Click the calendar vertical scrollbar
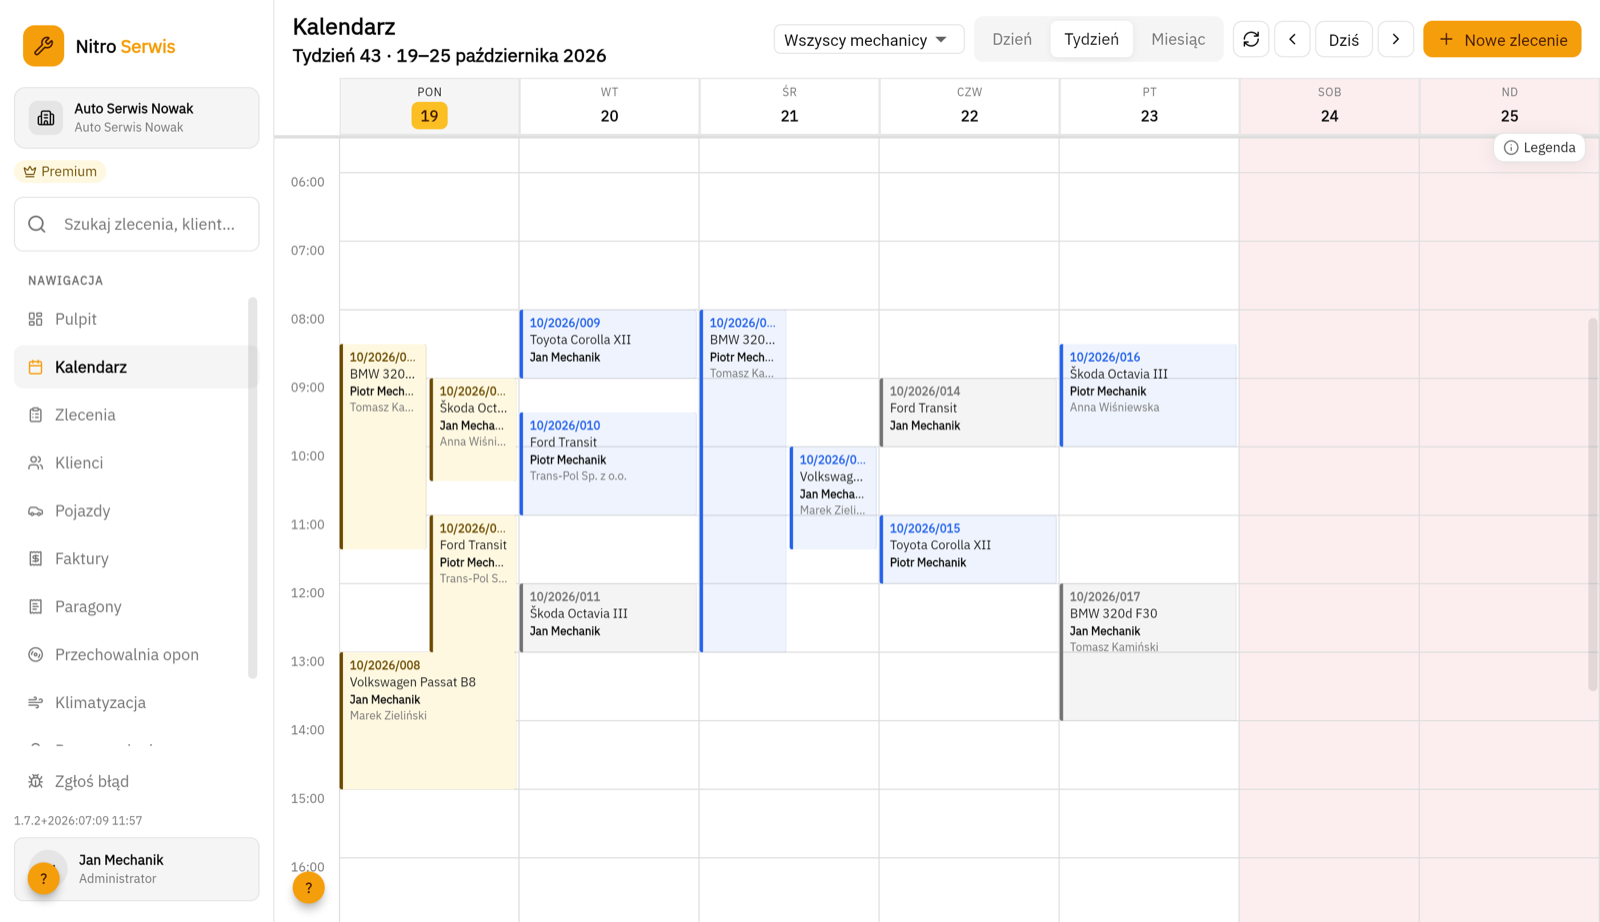 (1593, 504)
